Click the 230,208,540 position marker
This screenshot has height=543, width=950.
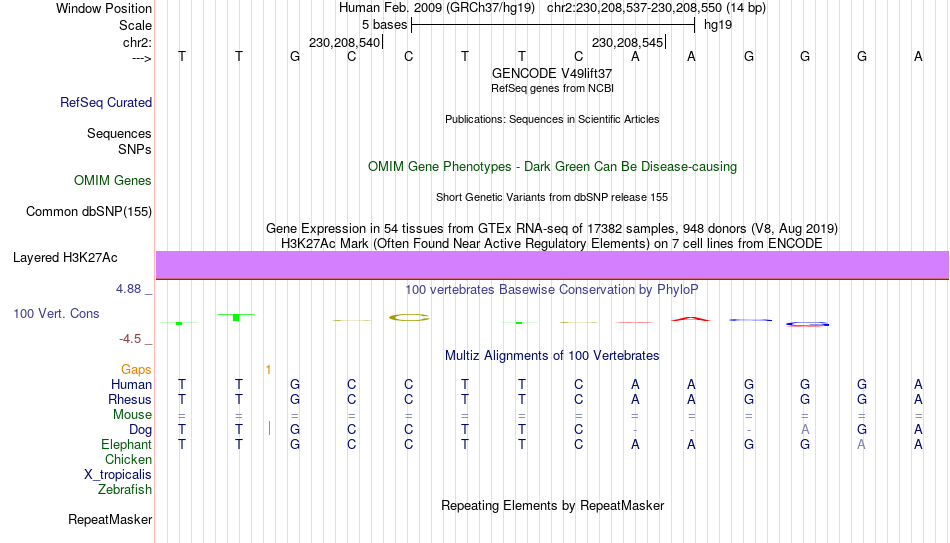coord(345,43)
